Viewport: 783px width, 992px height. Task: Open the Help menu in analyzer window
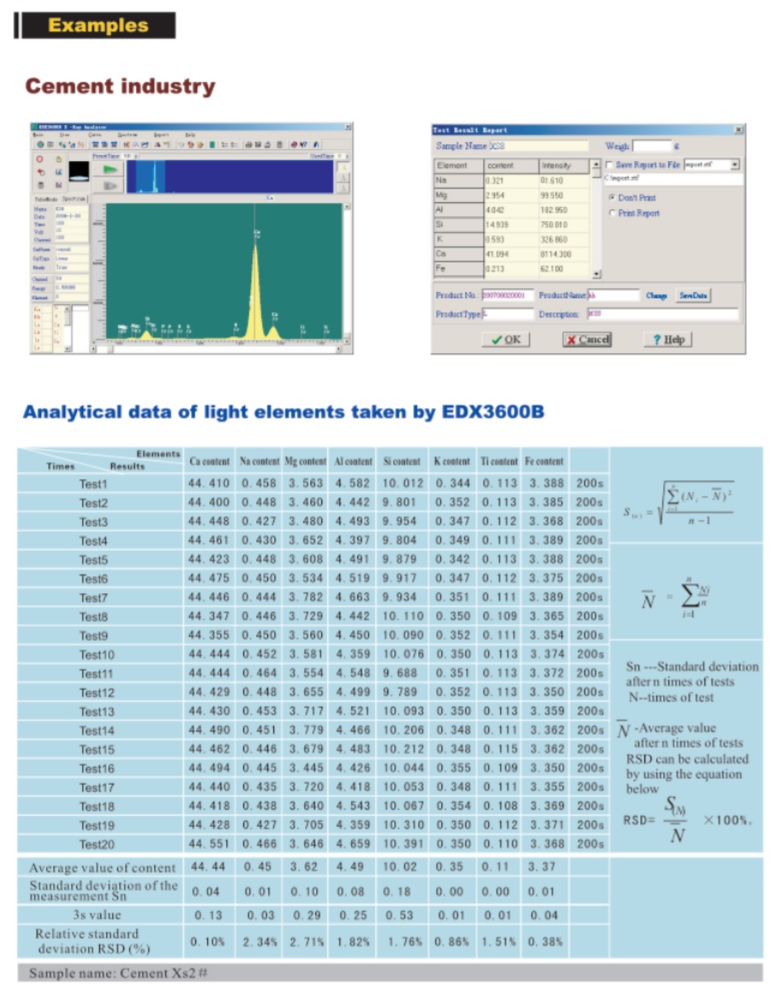point(190,135)
